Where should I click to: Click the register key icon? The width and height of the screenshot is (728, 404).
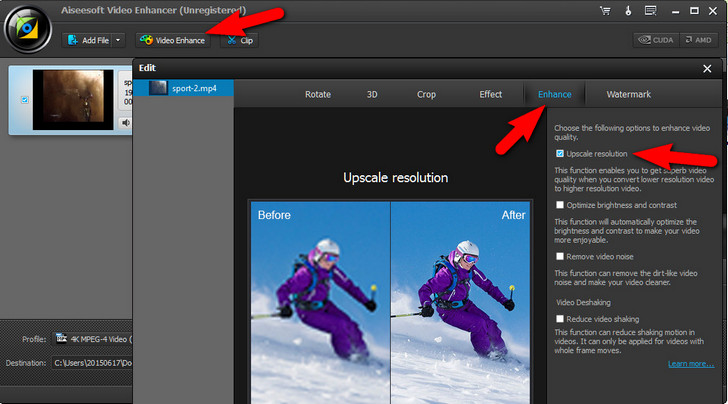point(628,11)
